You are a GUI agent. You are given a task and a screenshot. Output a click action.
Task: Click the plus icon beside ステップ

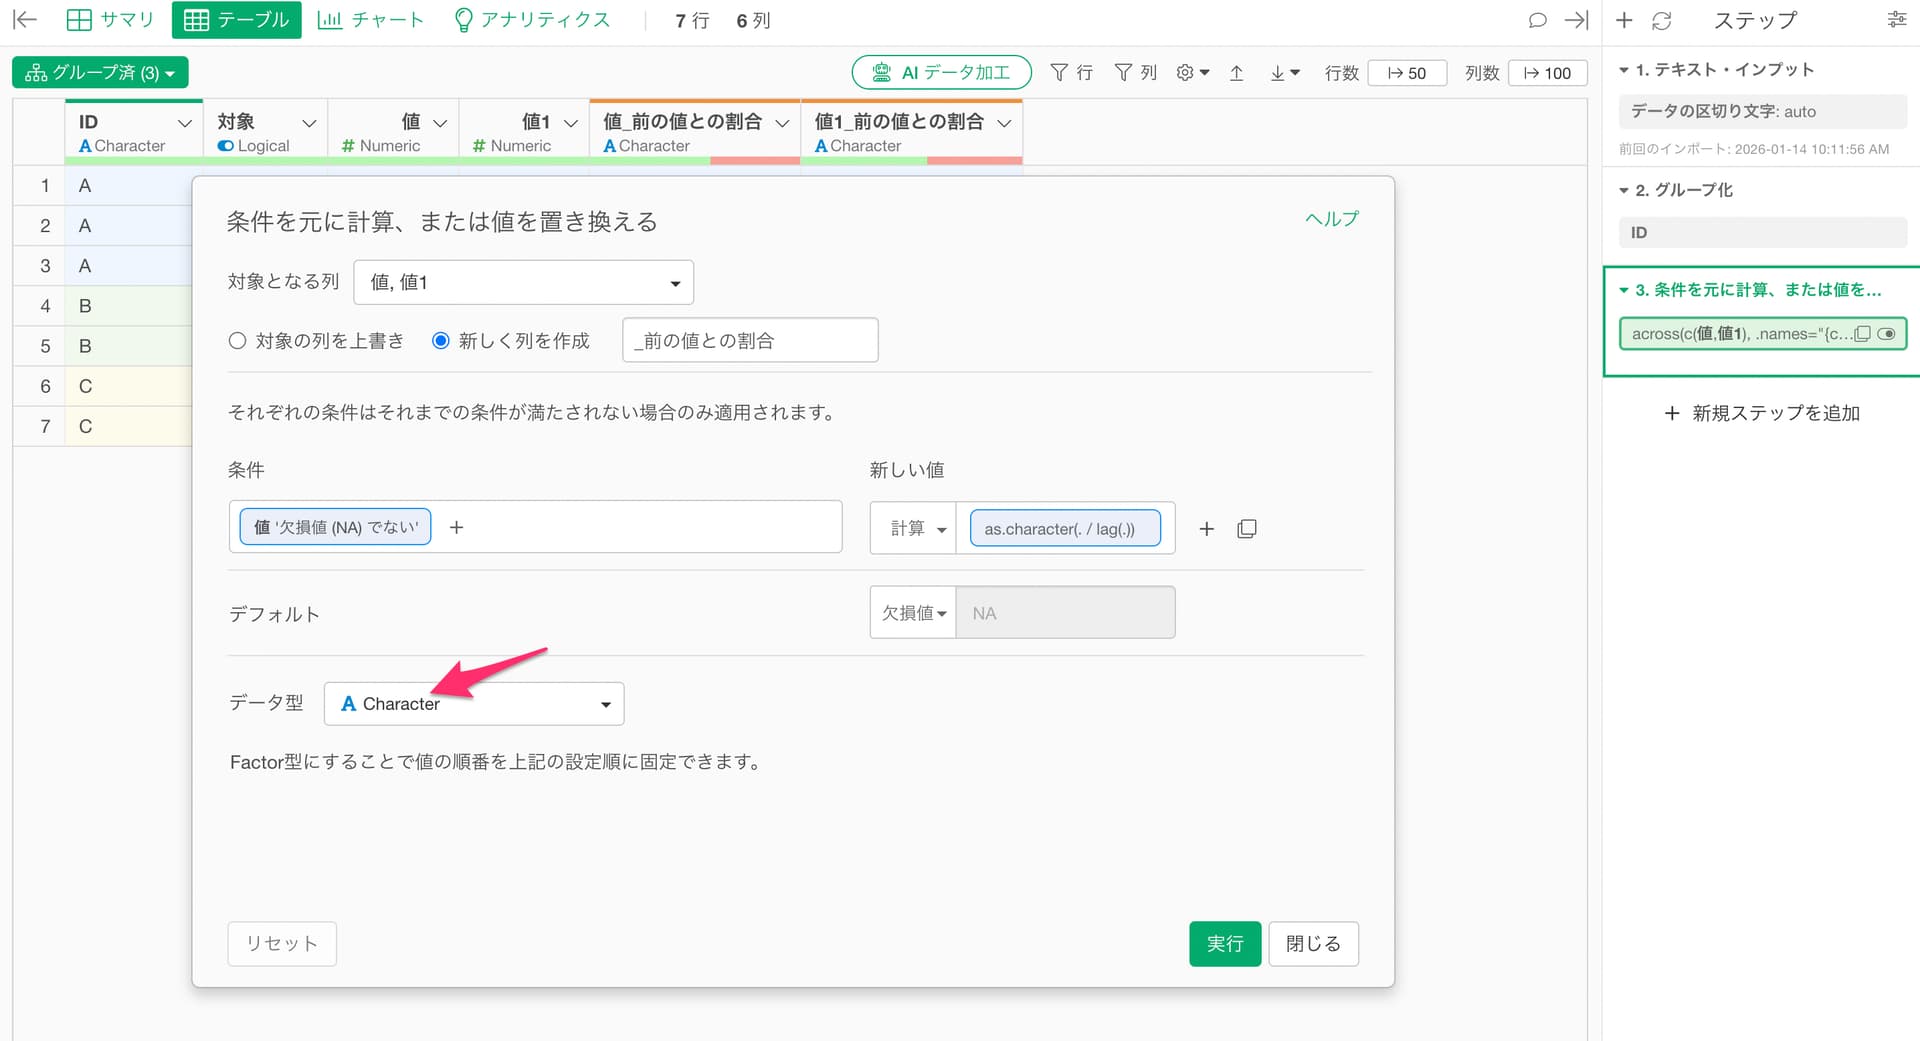point(1624,20)
